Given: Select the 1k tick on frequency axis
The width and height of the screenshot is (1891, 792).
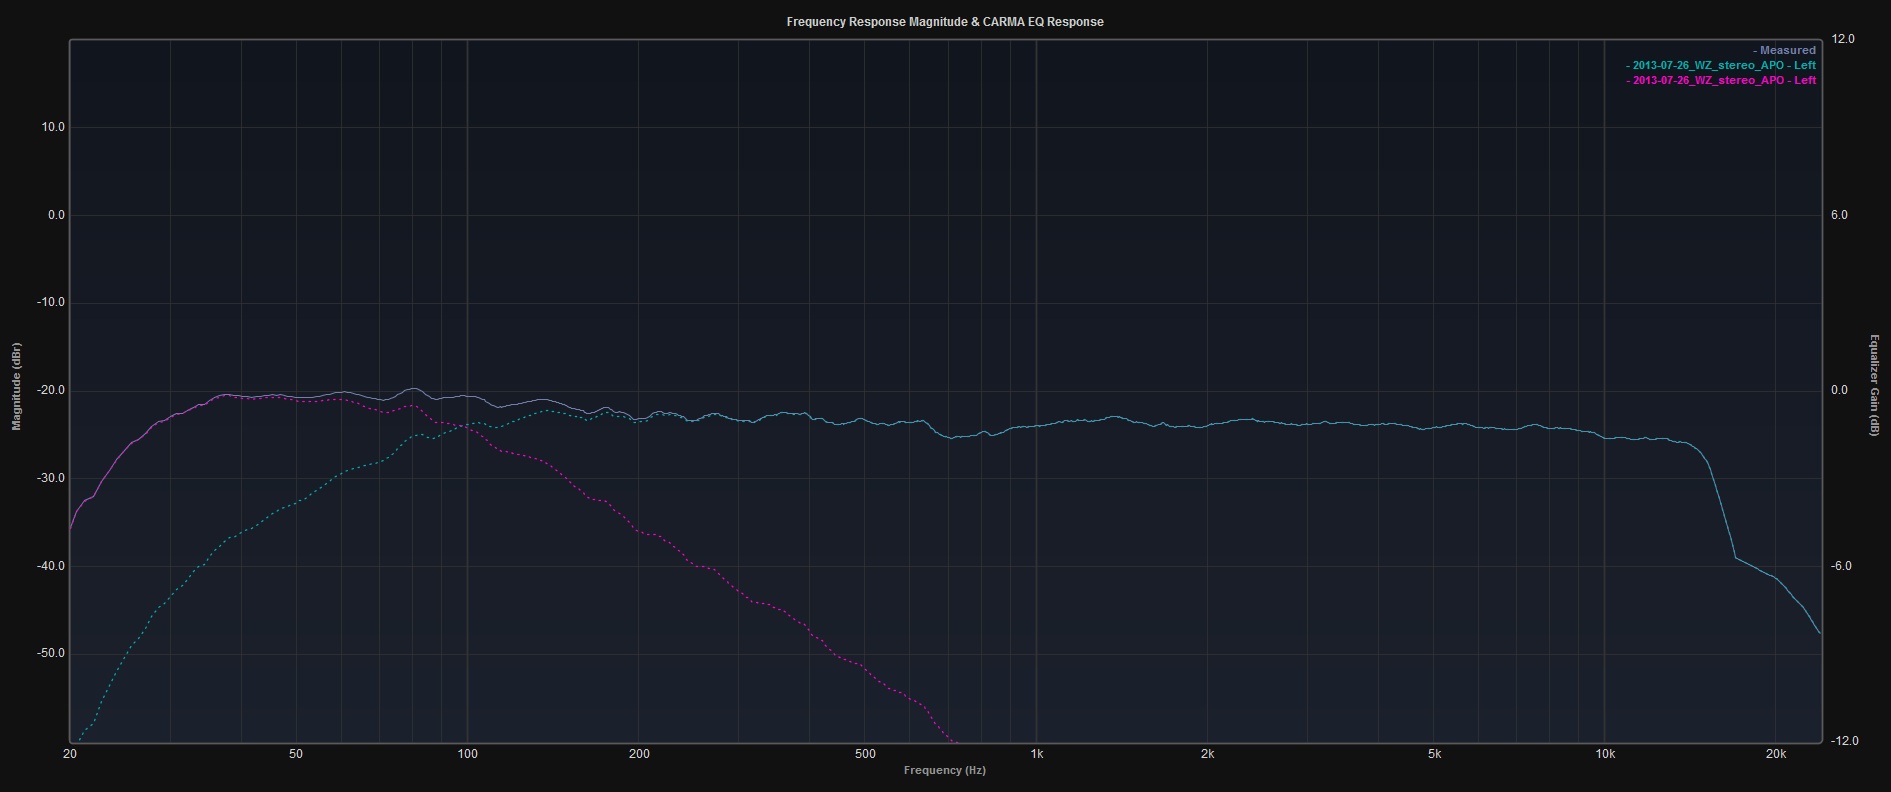Looking at the screenshot, I should coord(1037,754).
